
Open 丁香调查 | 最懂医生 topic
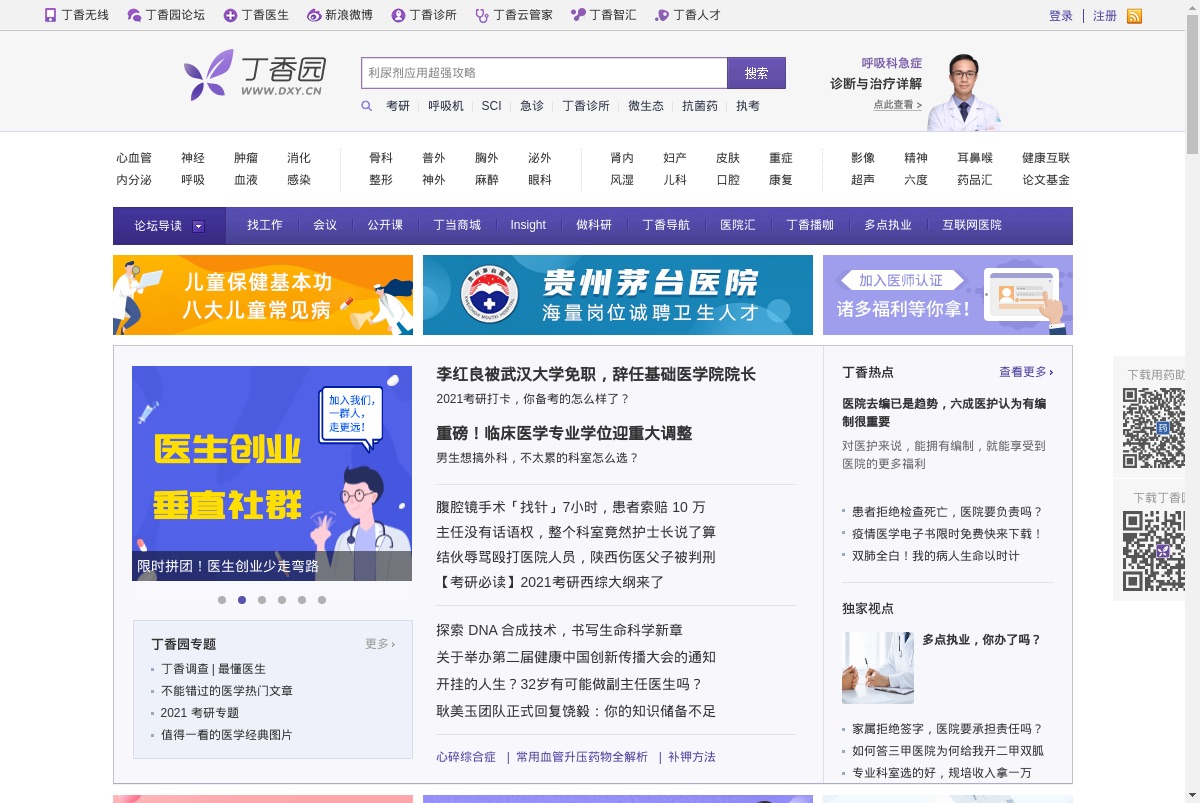pos(213,669)
